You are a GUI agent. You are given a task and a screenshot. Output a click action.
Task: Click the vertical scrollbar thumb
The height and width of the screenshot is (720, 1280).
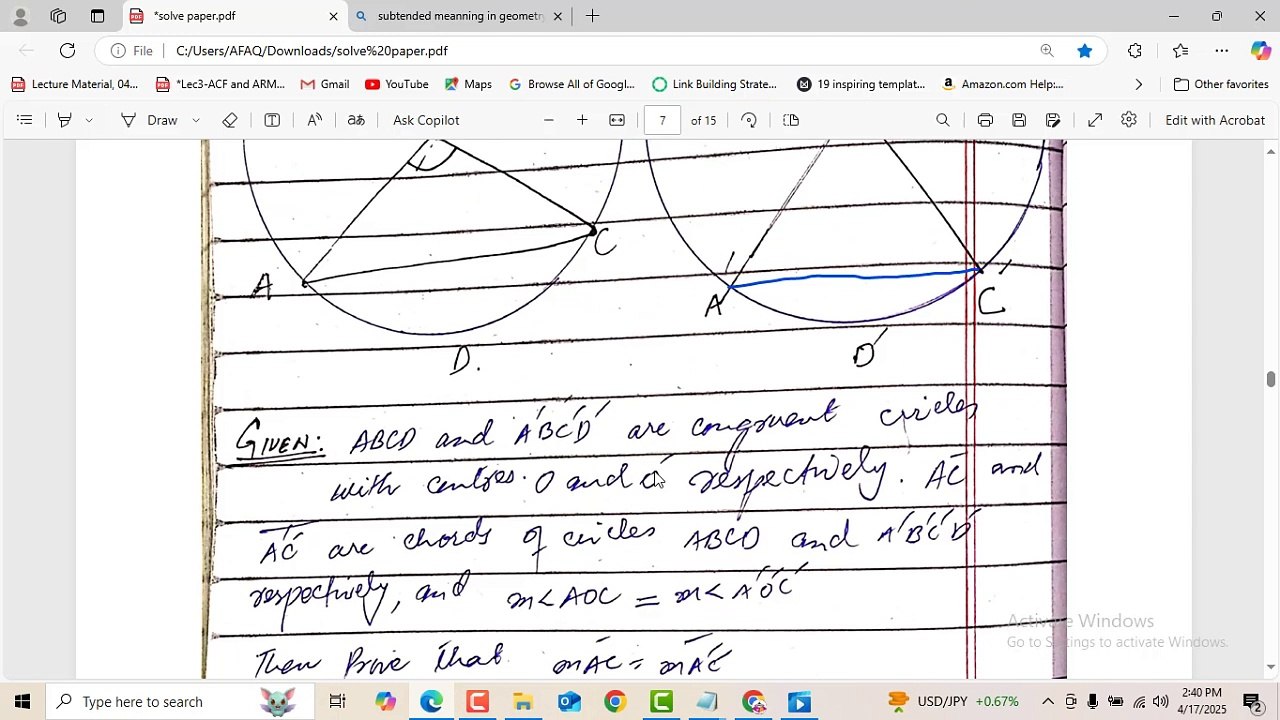pos(1271,379)
